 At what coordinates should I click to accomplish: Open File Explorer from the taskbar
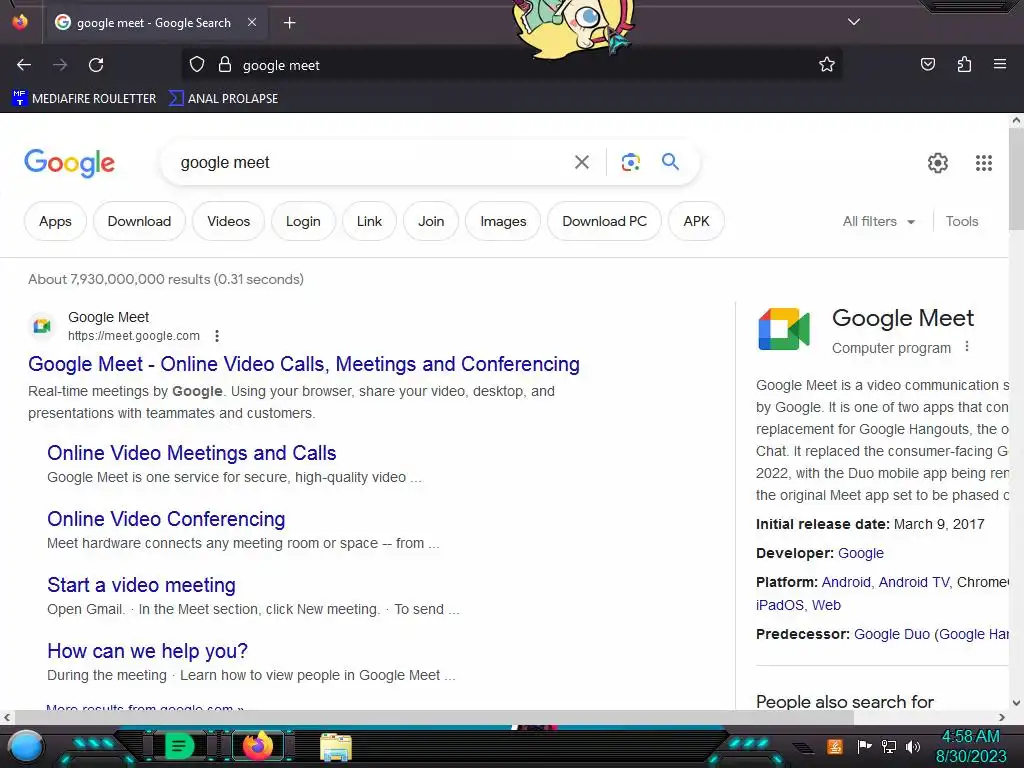(336, 747)
